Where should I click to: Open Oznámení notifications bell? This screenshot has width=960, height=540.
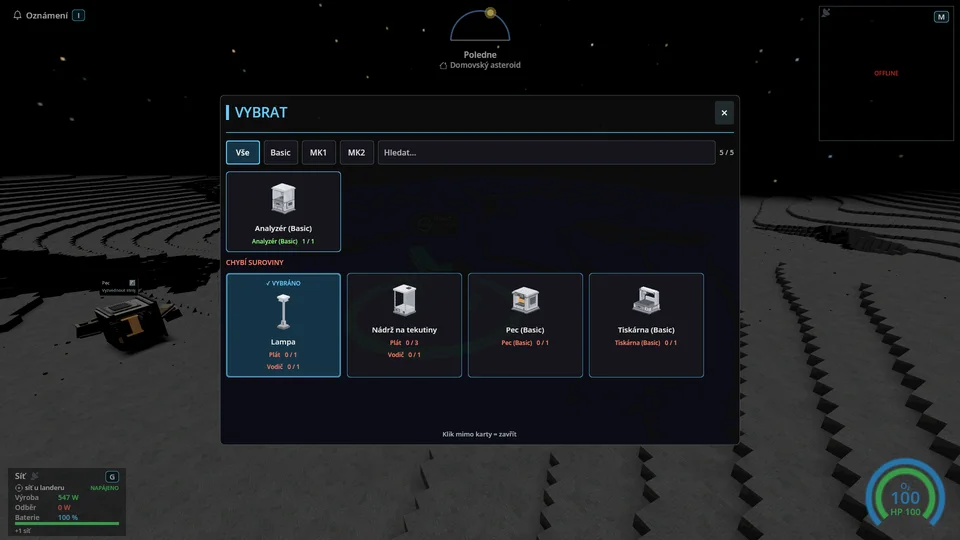tap(17, 15)
